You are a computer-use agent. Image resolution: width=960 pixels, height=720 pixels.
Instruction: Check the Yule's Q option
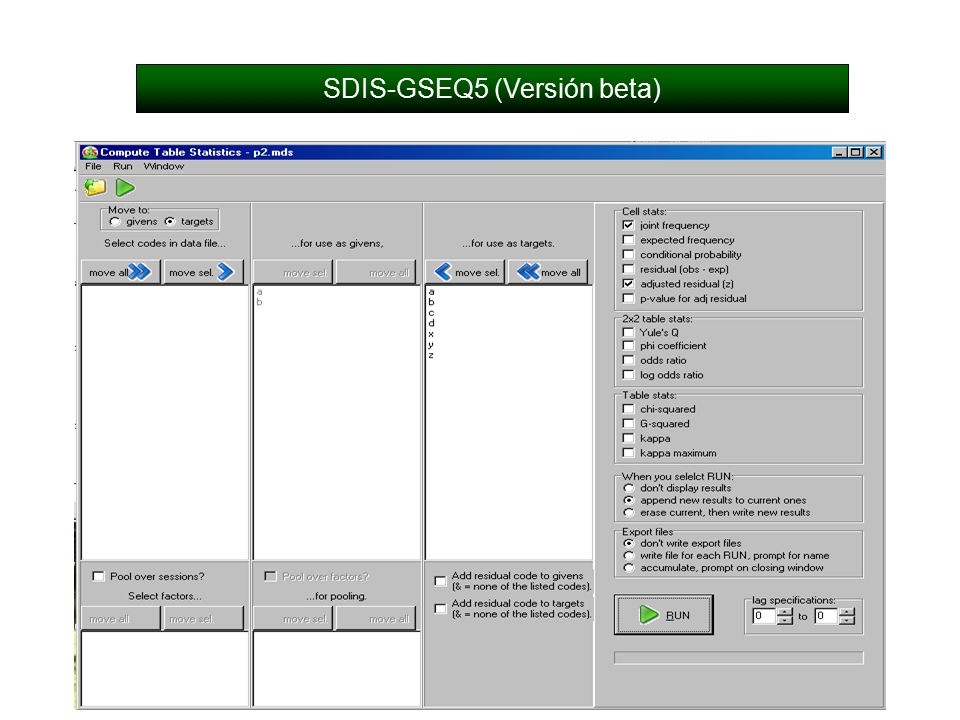point(628,332)
